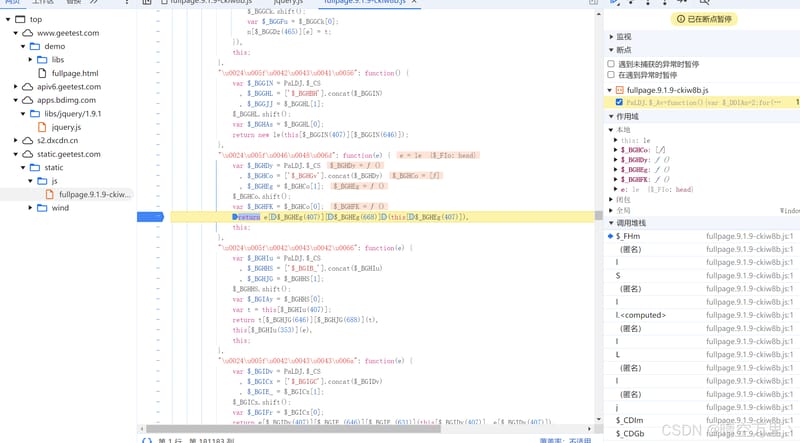This screenshot has height=443, width=800.
Task: Click the static.geetest.com cloud icon
Action: [x=28, y=154]
